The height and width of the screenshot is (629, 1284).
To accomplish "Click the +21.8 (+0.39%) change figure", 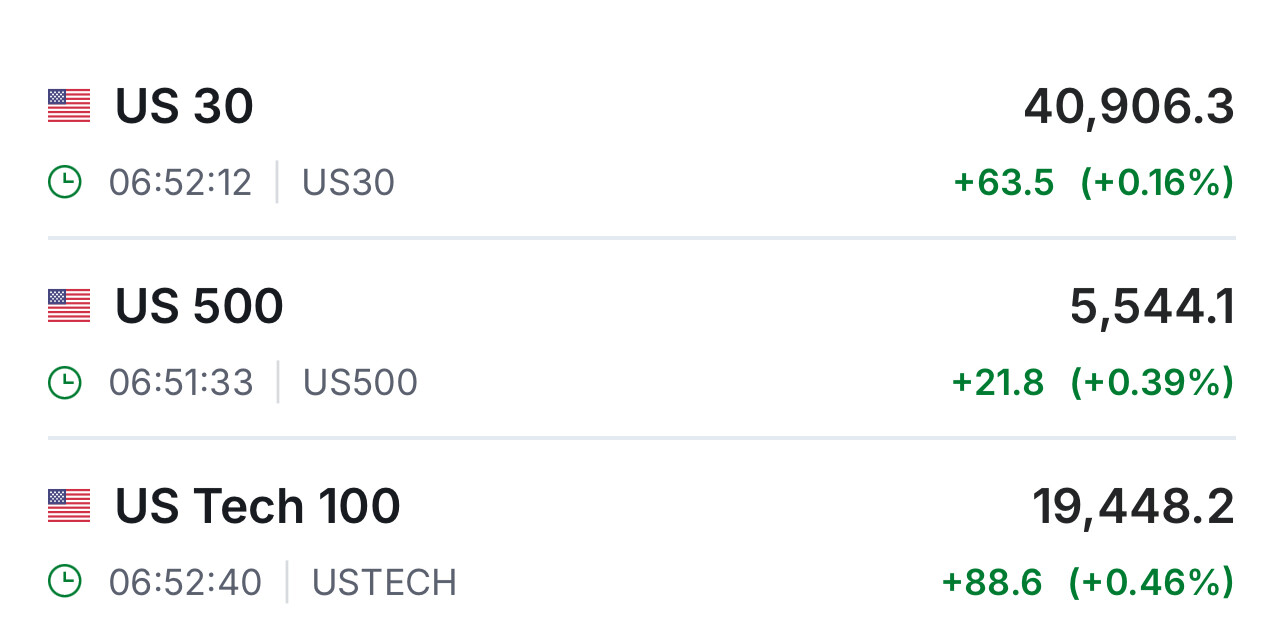I will (x=1092, y=382).
